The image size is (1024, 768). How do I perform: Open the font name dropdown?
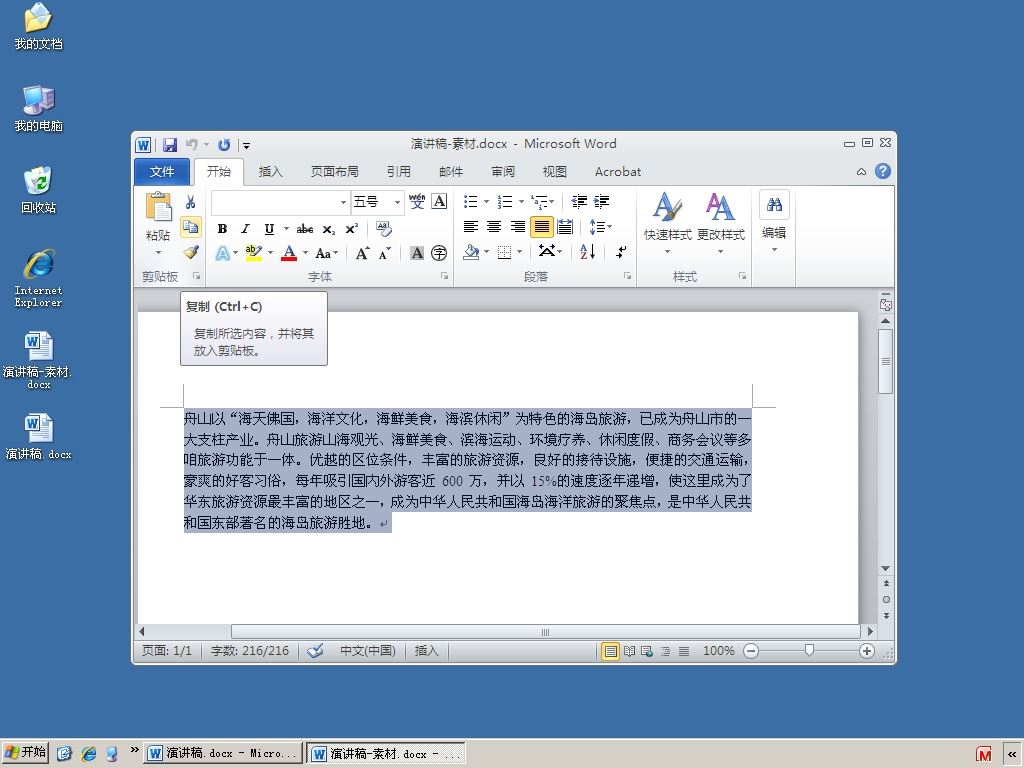coord(344,202)
